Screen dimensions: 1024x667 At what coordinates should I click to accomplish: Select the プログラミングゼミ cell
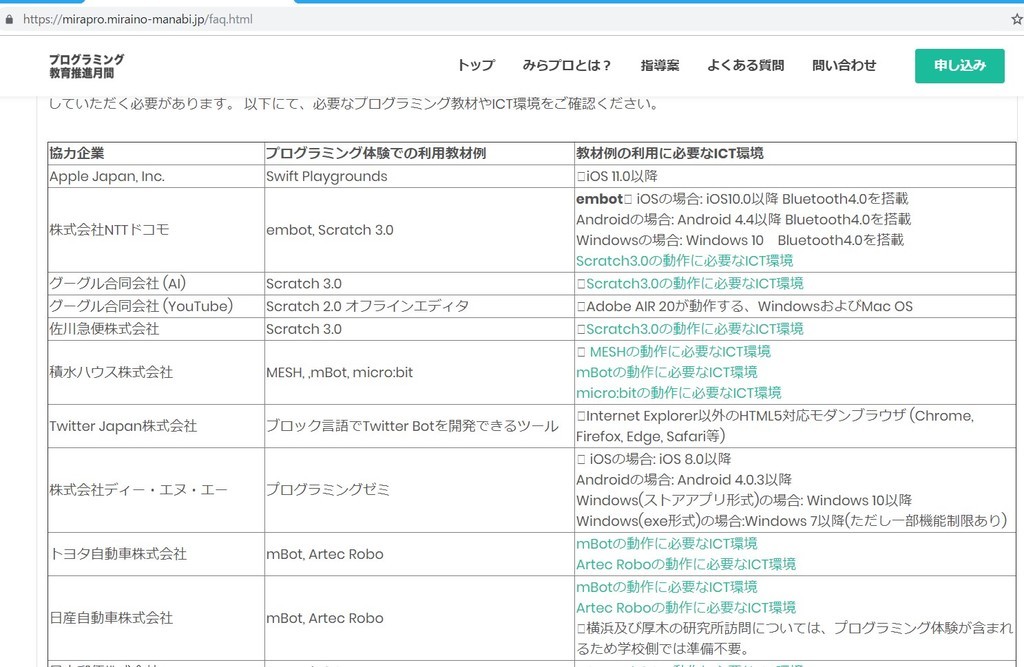419,490
